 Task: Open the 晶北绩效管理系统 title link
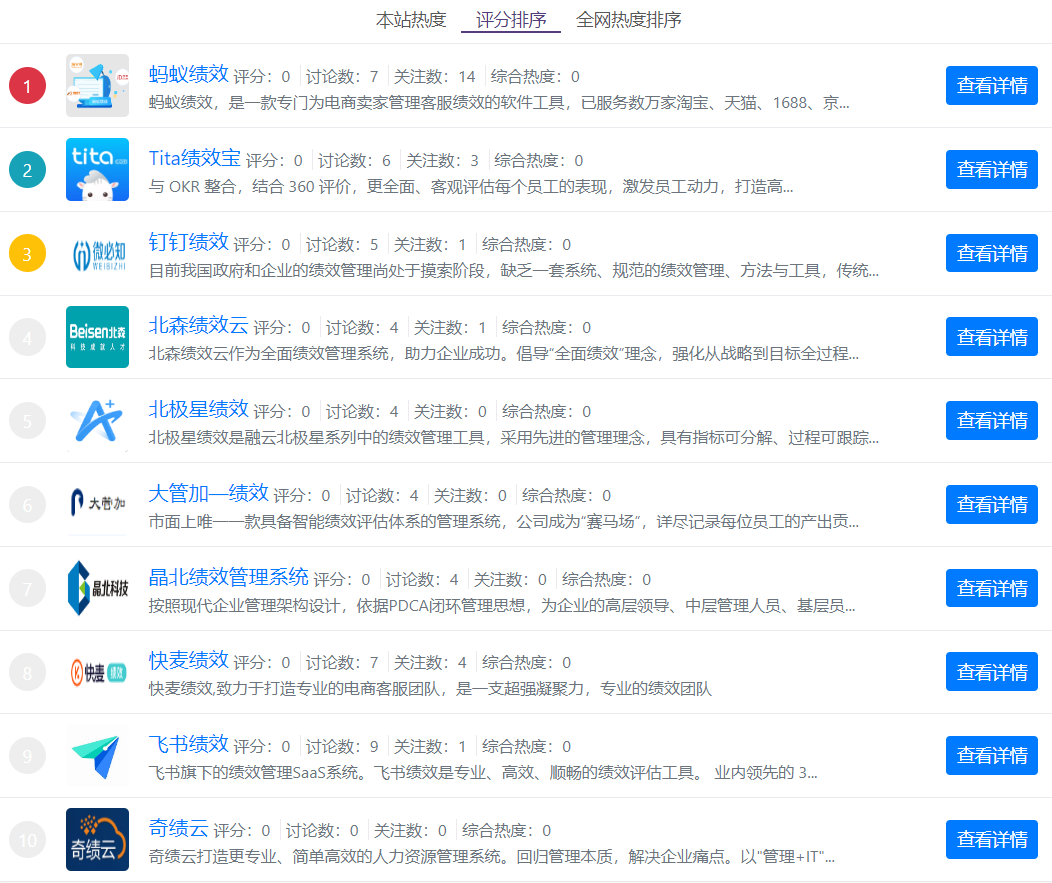(x=229, y=576)
